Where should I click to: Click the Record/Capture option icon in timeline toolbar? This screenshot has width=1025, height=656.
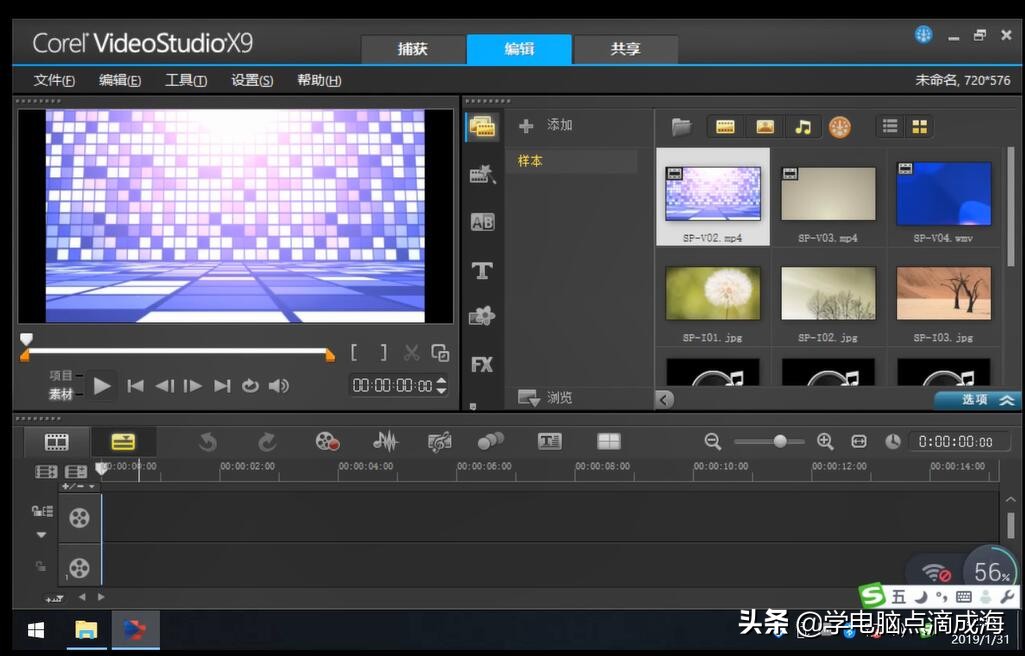point(327,441)
